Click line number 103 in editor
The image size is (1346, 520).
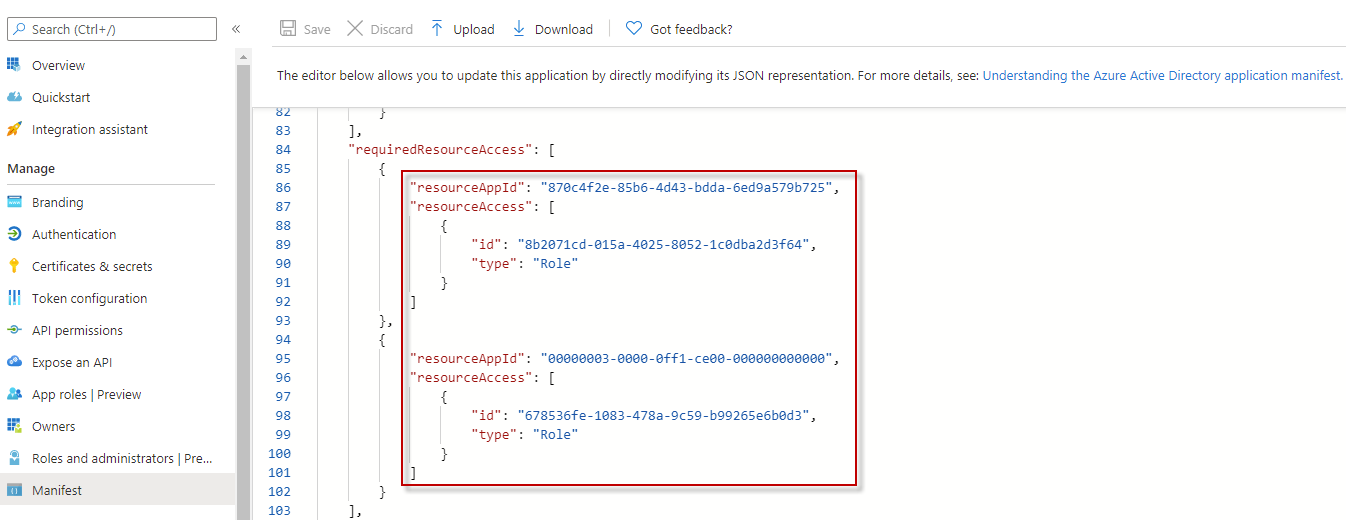point(279,510)
